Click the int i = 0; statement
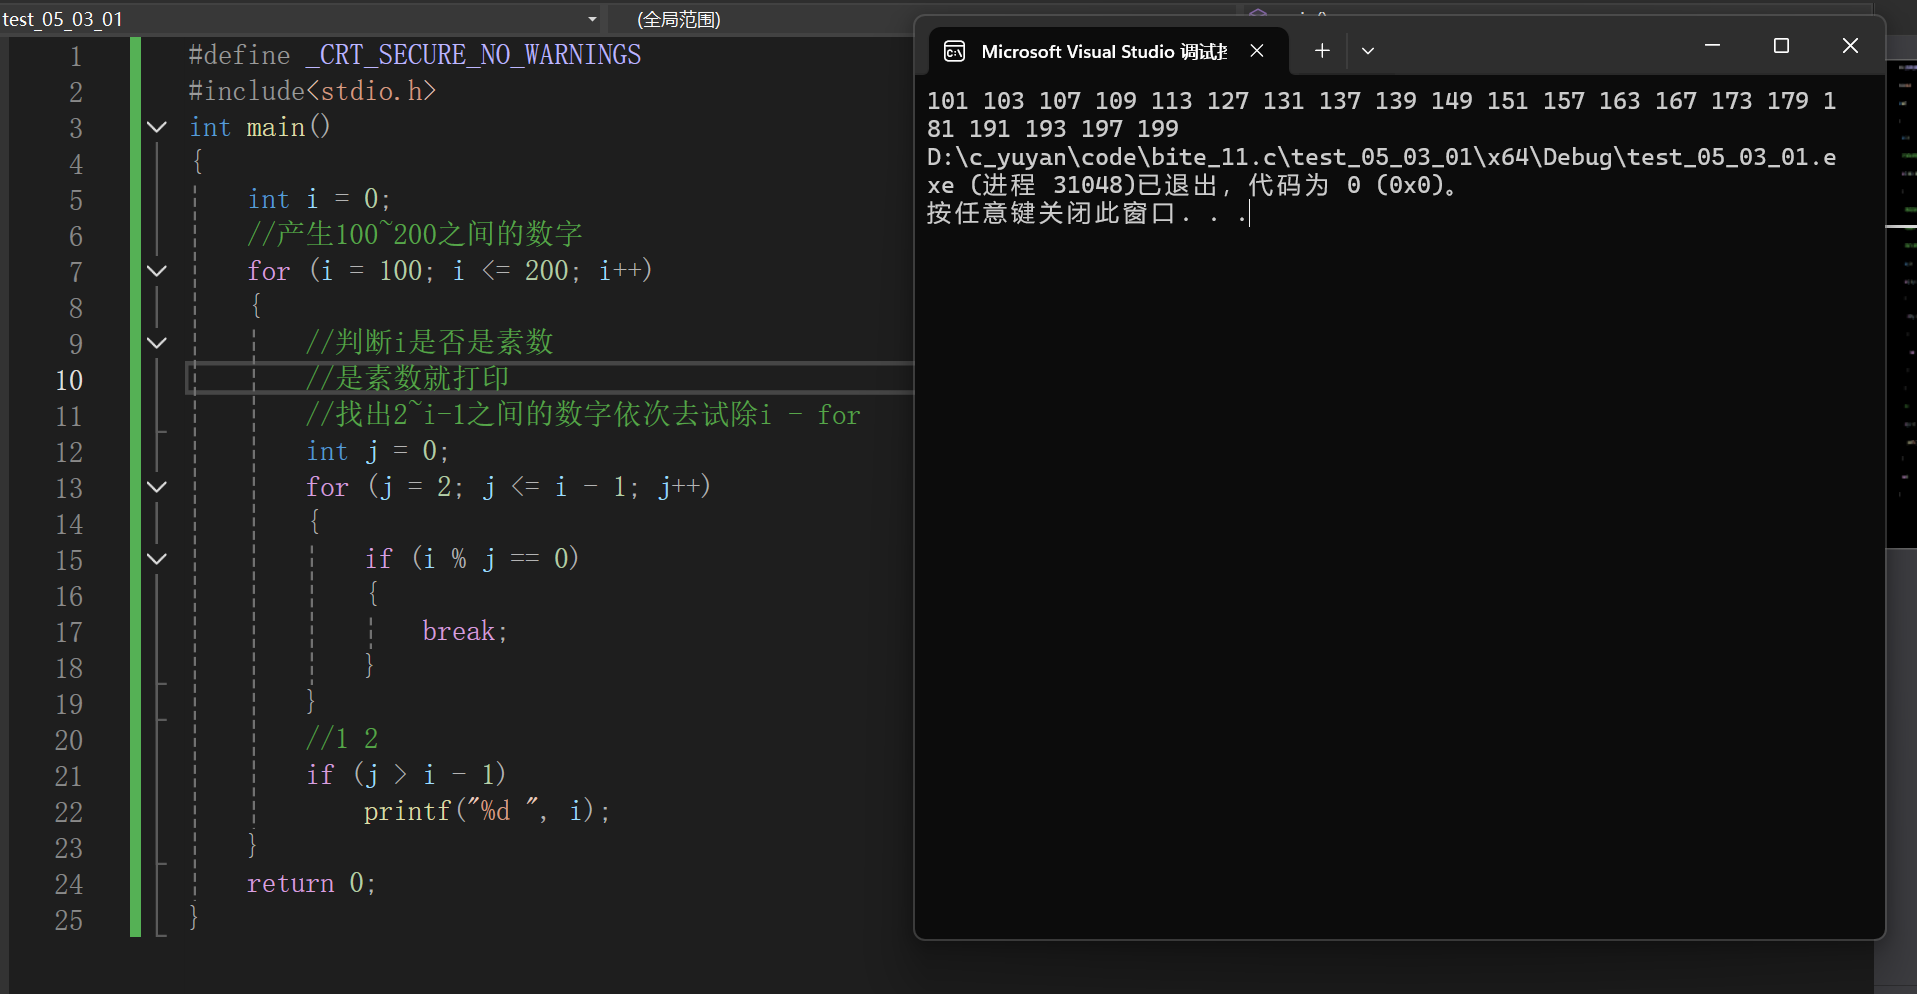Screen dimensions: 1917x994 pos(319,199)
